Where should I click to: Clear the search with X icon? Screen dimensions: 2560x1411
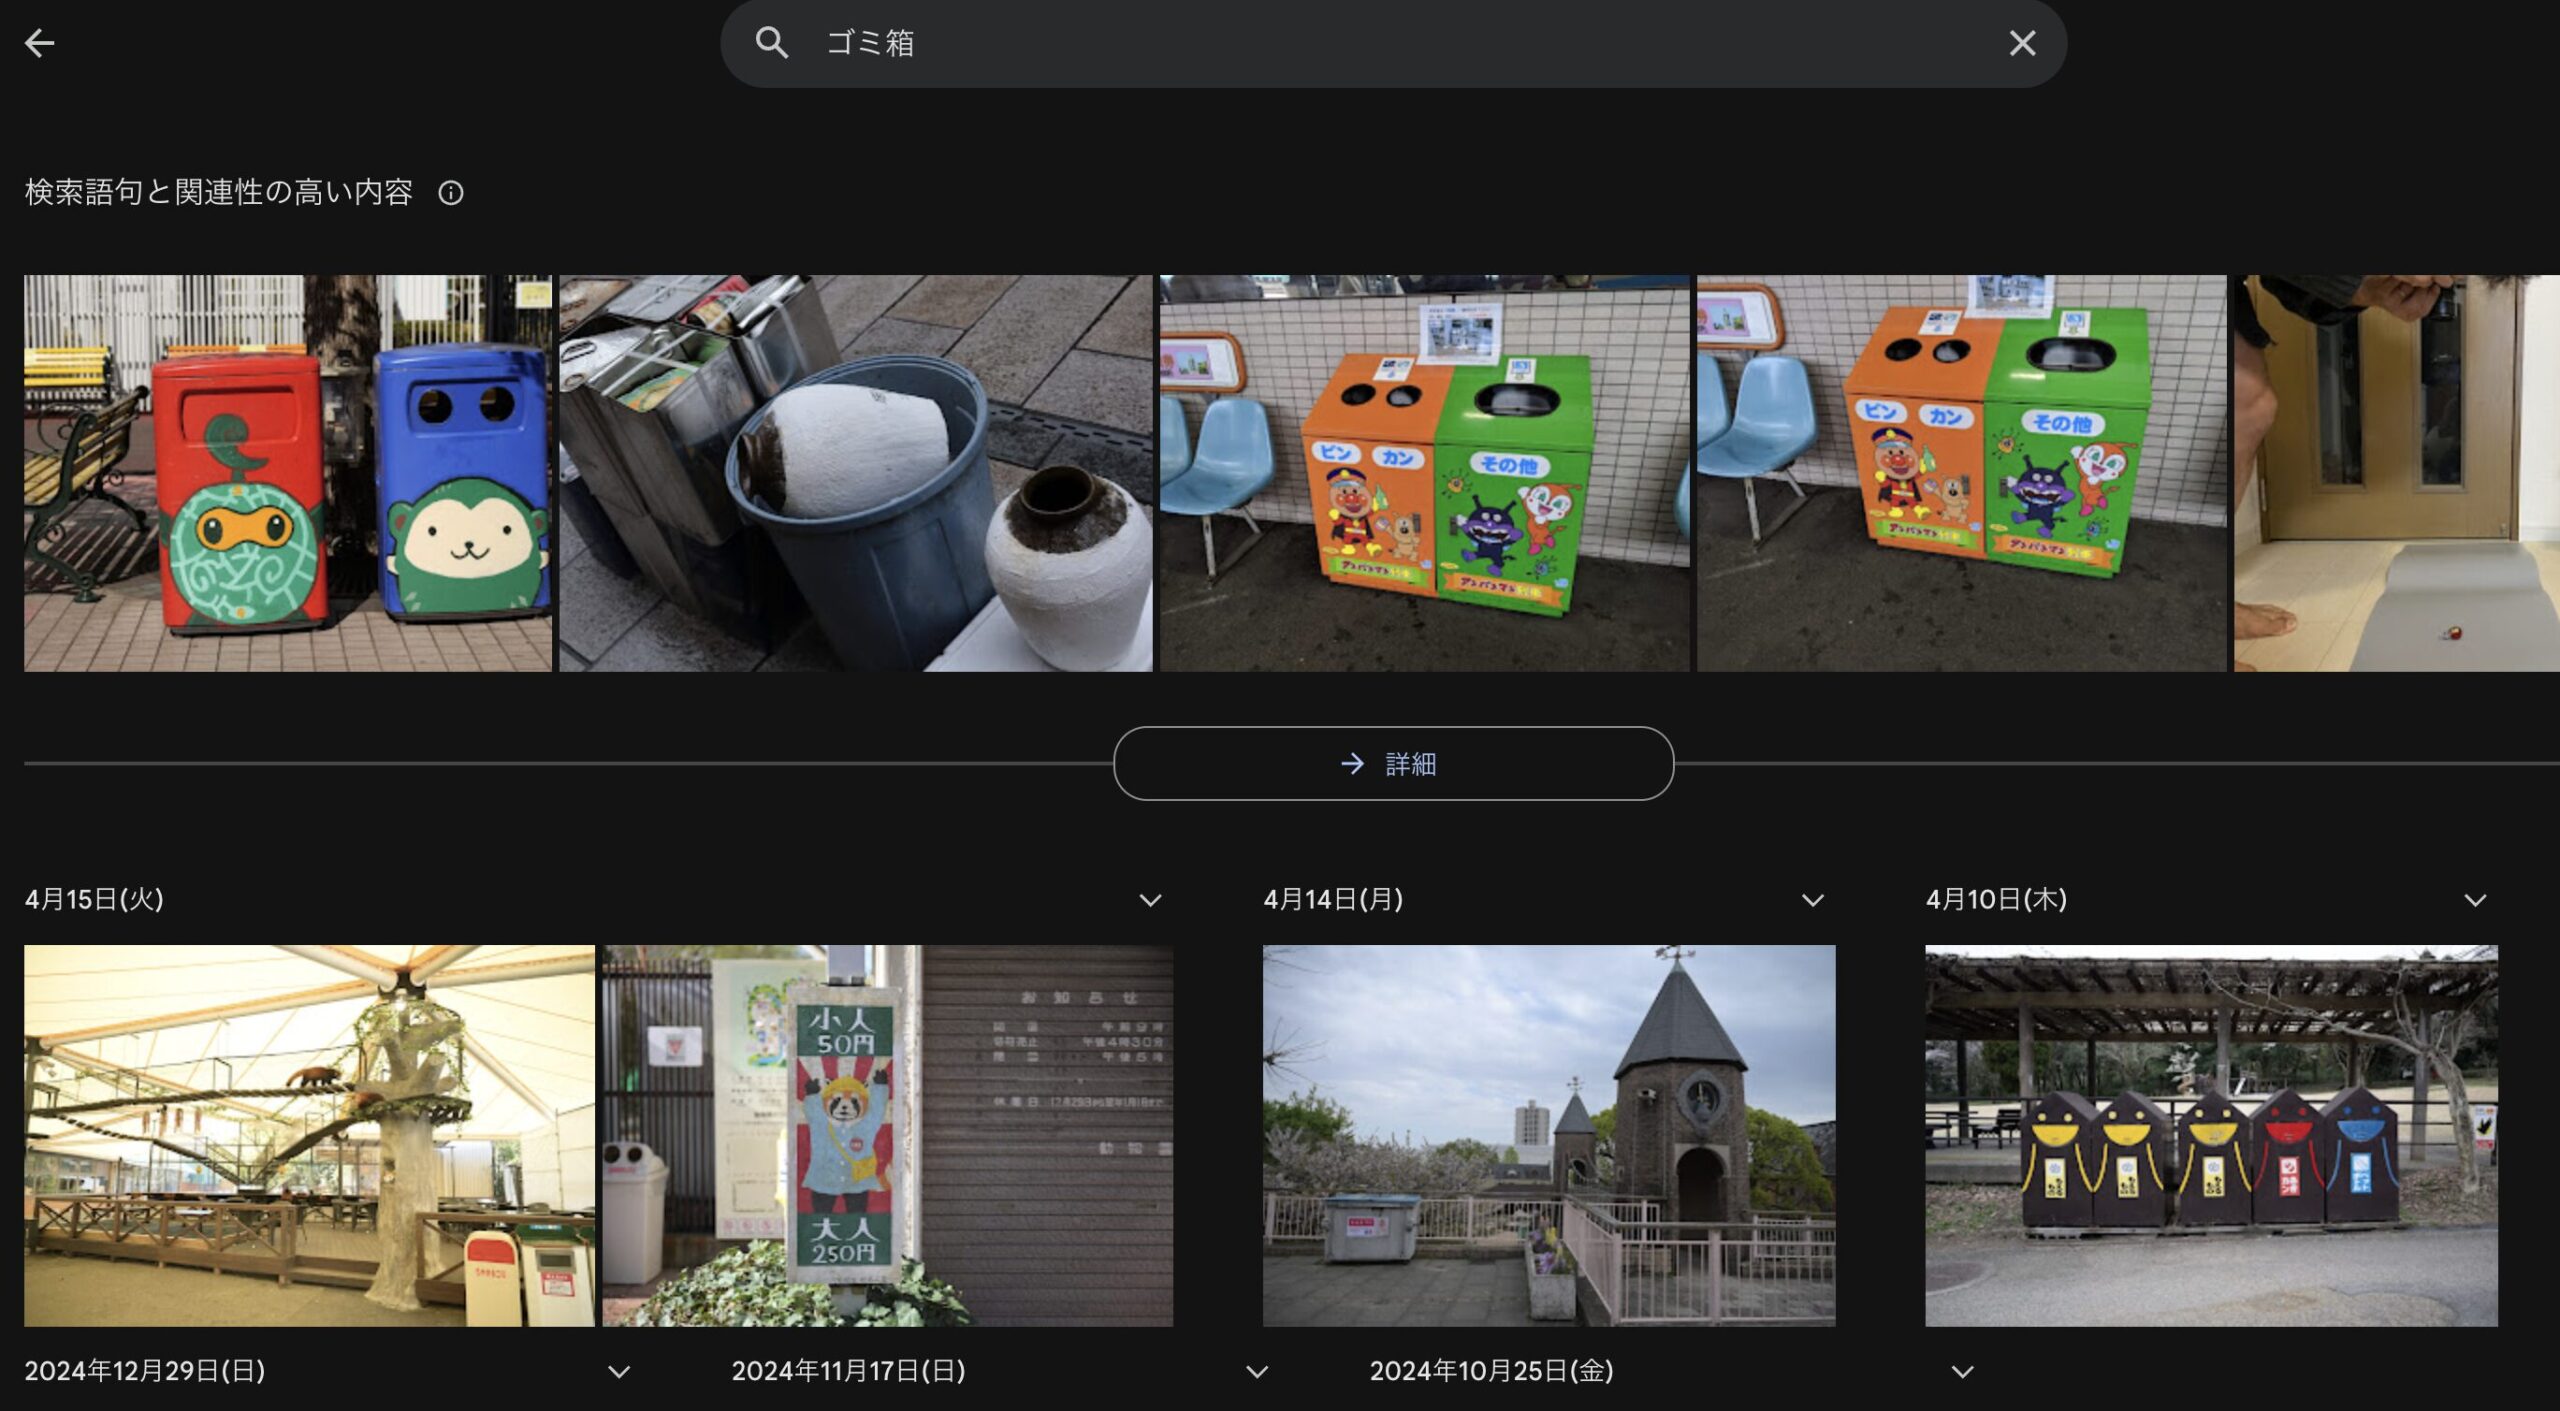pos(2022,43)
